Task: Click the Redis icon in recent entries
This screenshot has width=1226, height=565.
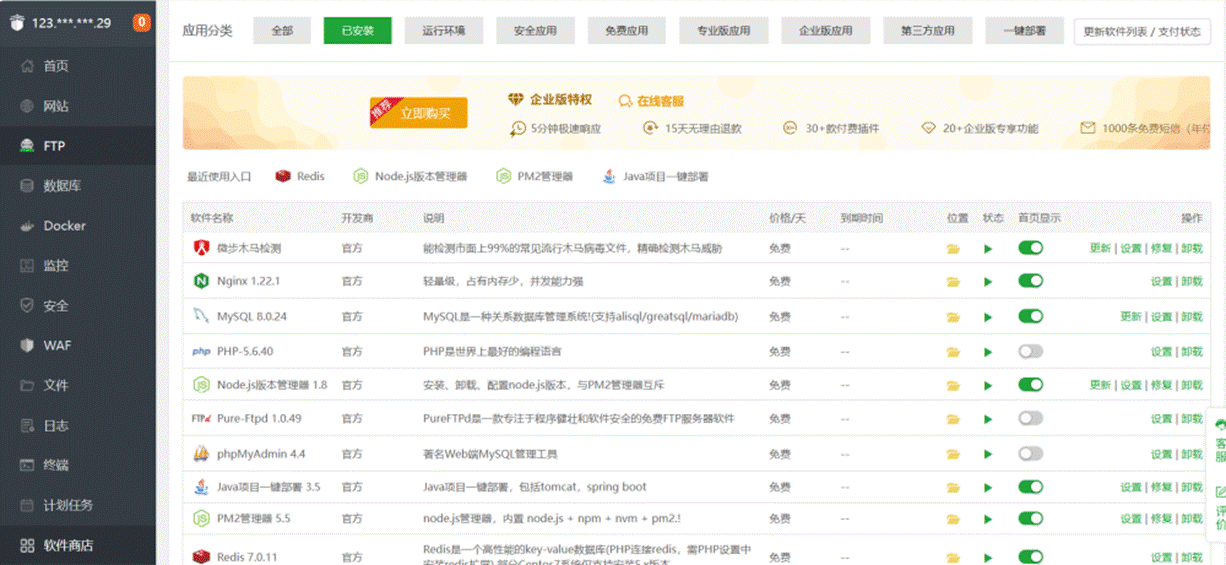Action: click(x=283, y=176)
